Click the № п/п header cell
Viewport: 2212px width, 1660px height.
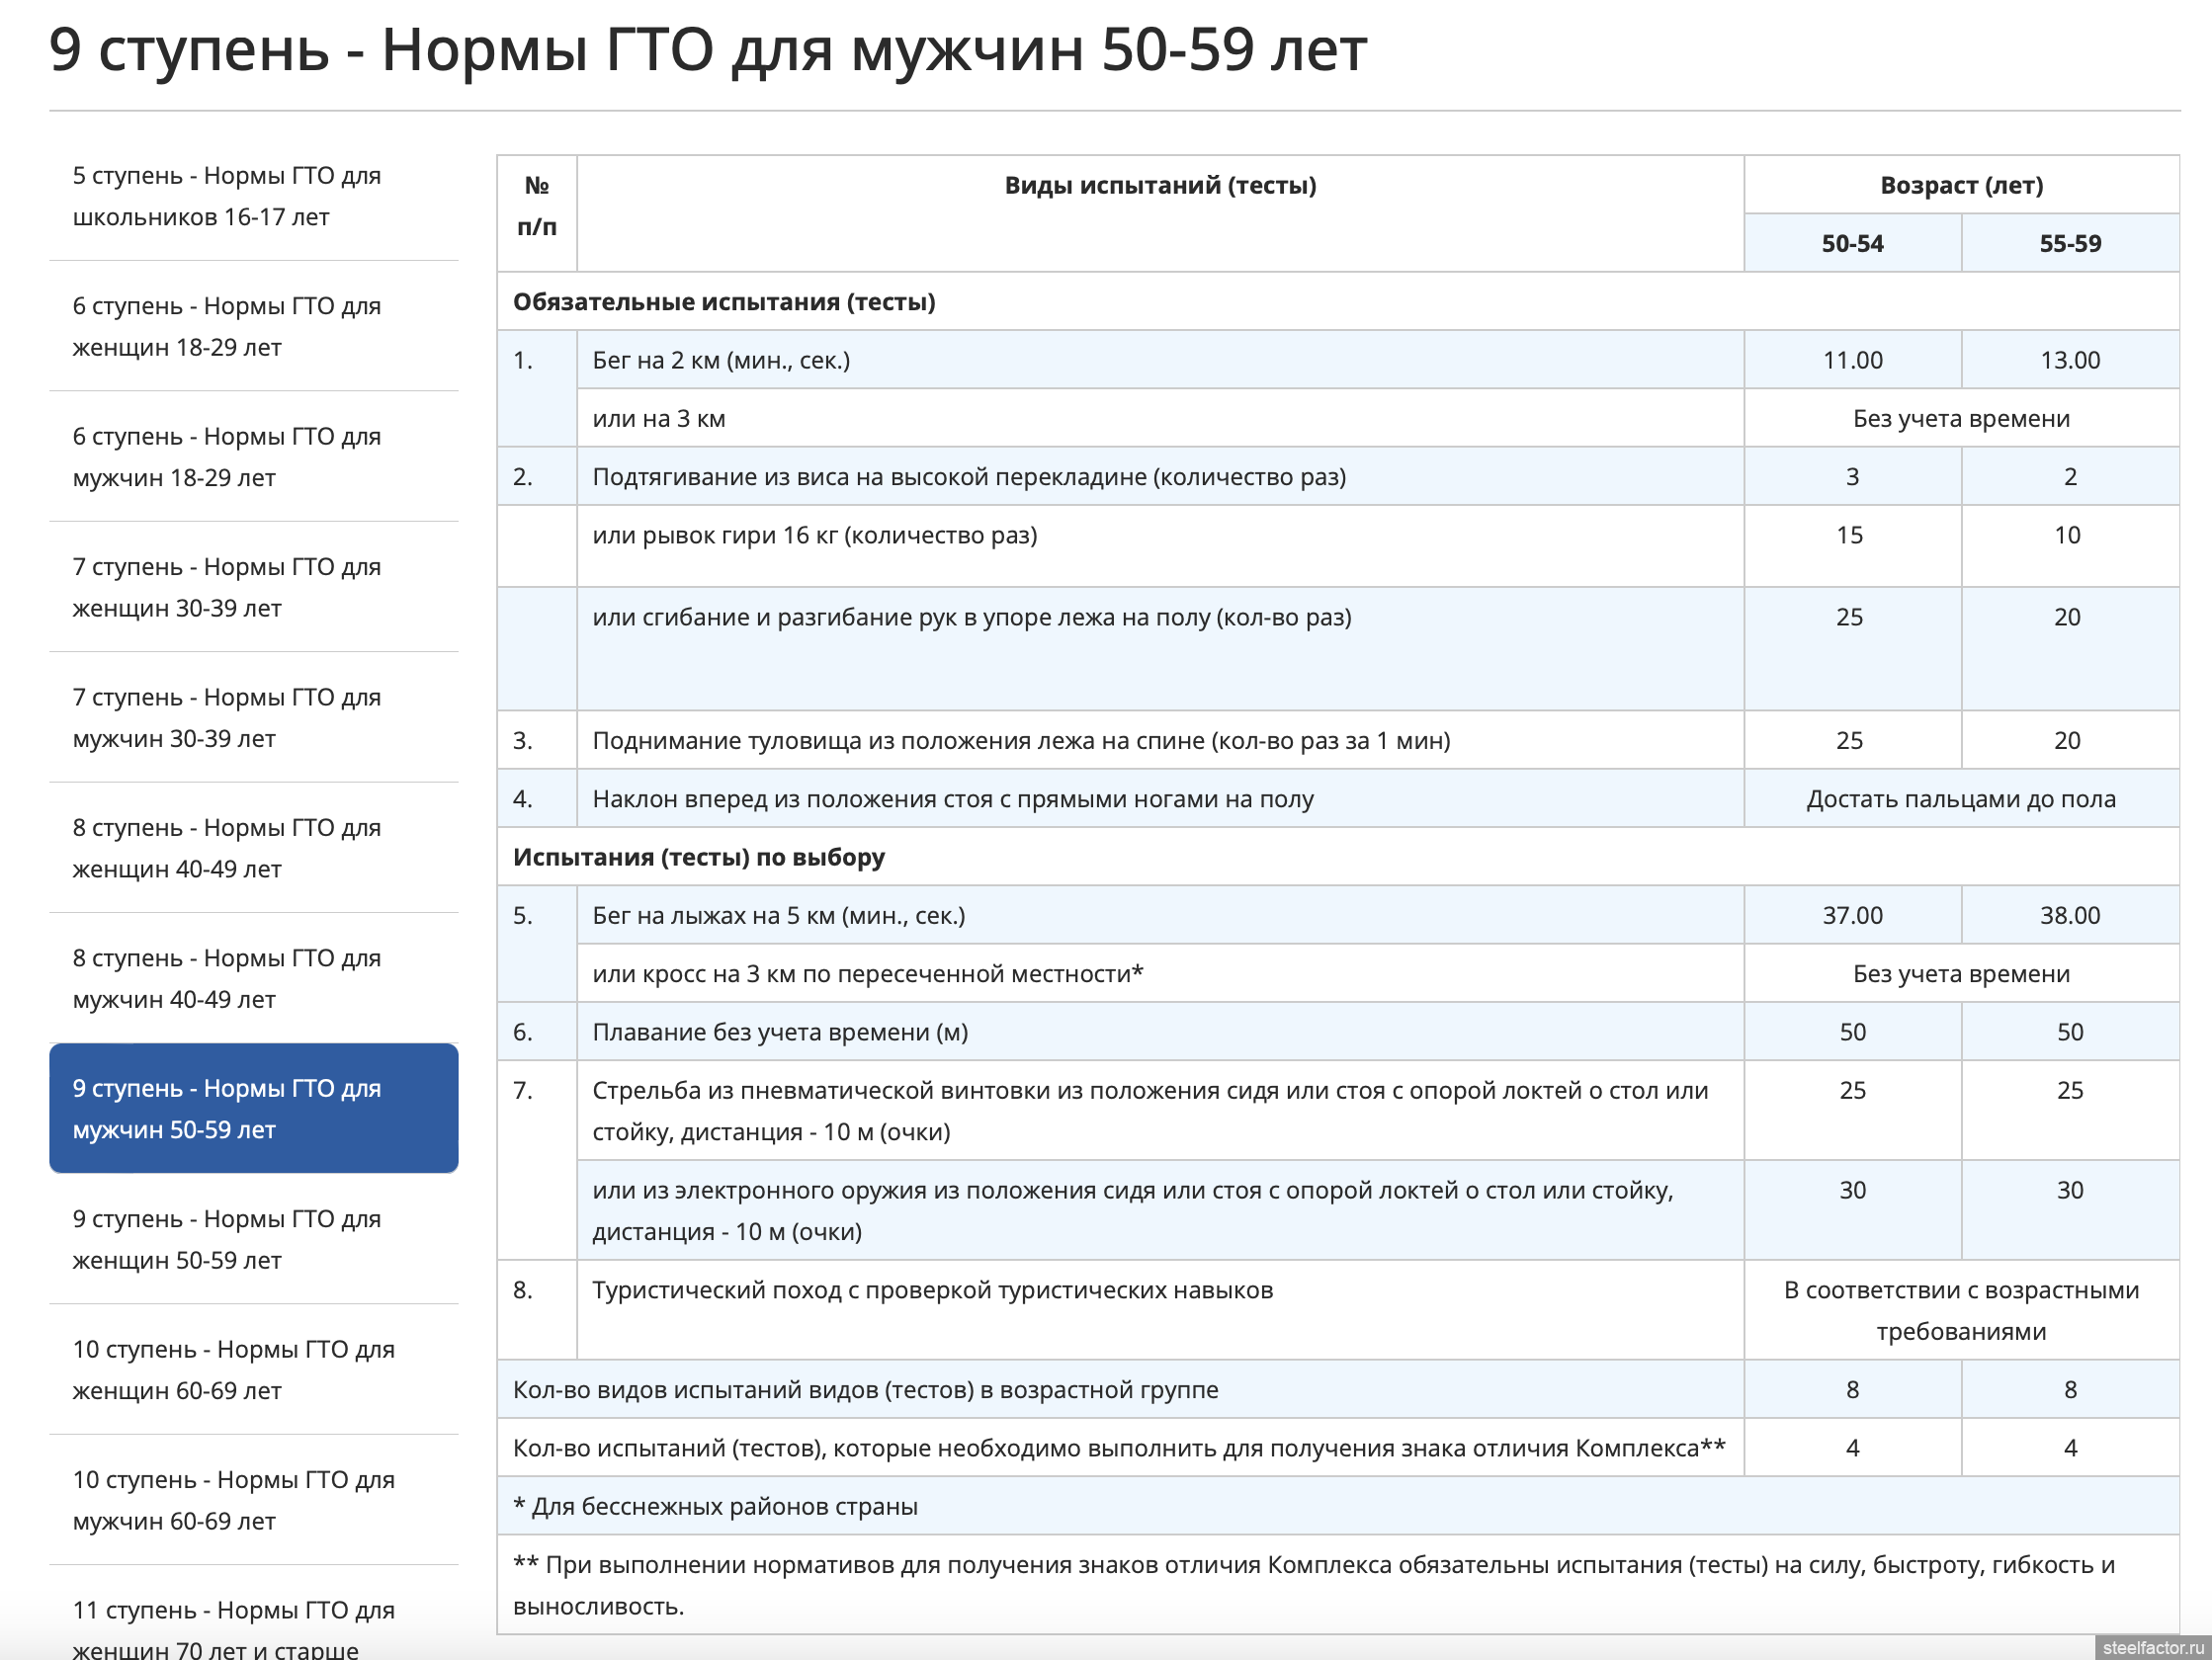(537, 213)
